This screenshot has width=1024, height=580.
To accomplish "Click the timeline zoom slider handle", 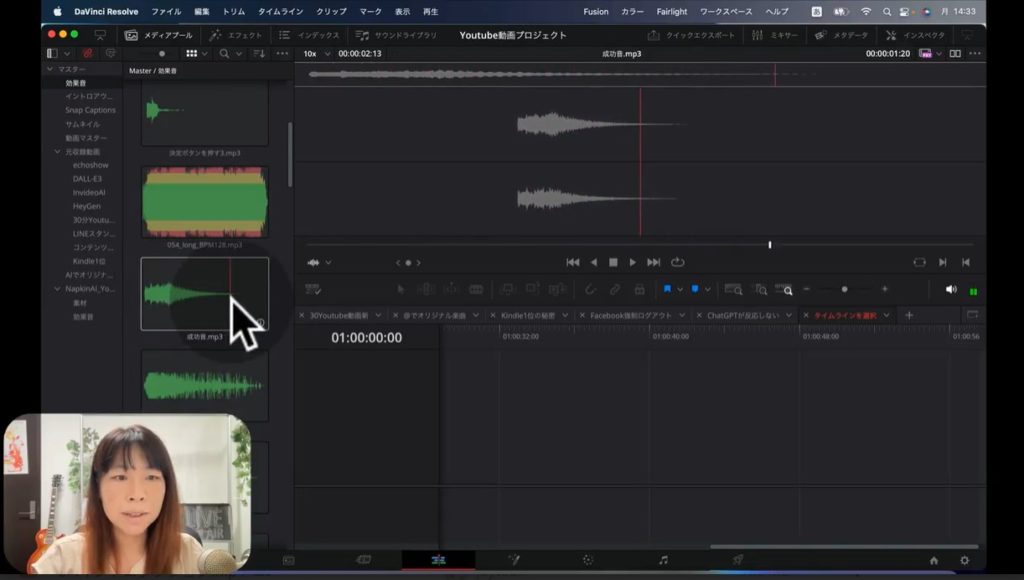I will click(x=844, y=289).
